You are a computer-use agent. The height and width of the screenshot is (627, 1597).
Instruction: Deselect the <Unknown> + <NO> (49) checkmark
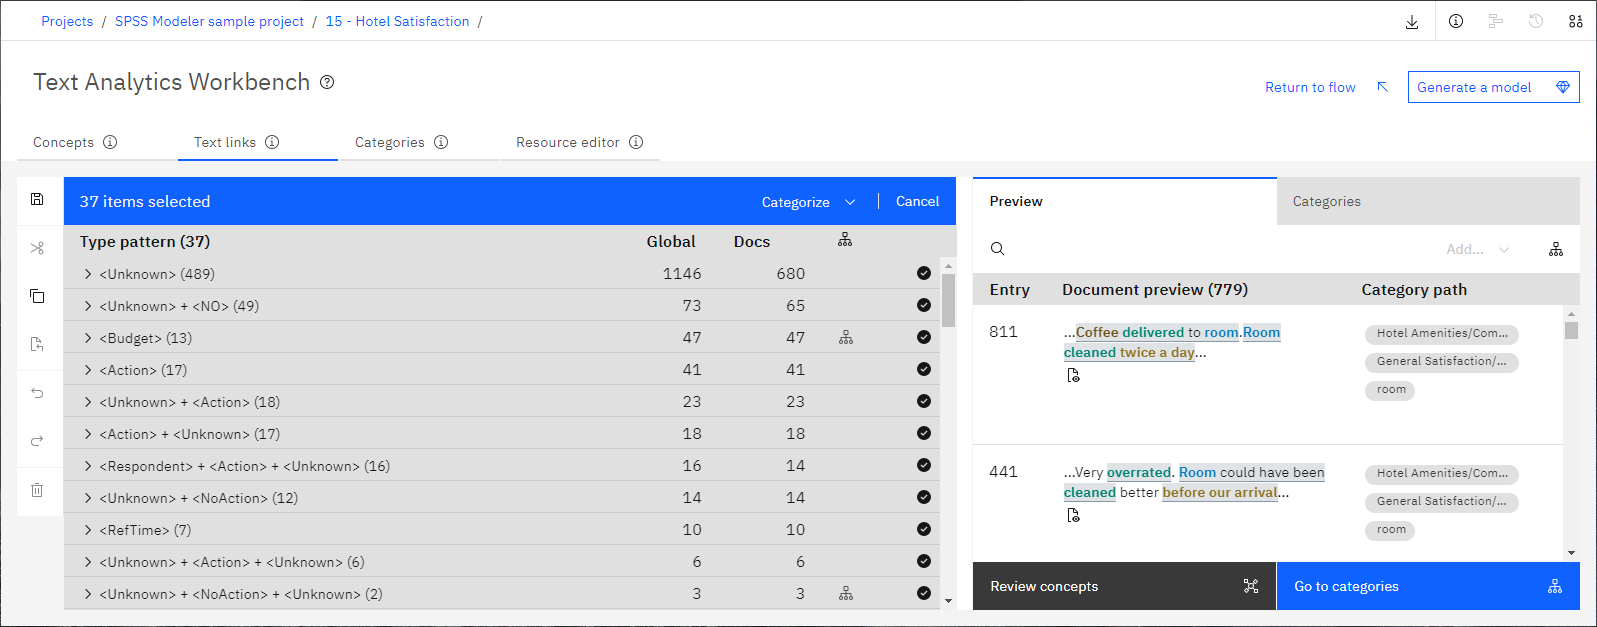(924, 305)
